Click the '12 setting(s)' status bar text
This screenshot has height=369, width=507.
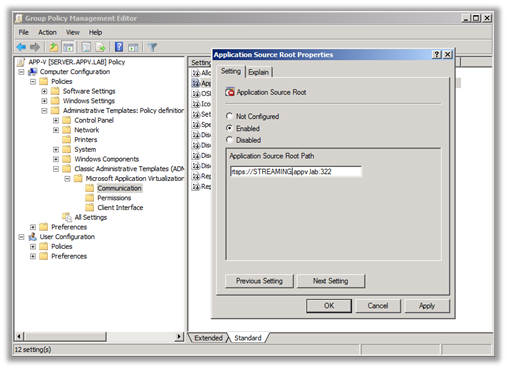coord(33,349)
